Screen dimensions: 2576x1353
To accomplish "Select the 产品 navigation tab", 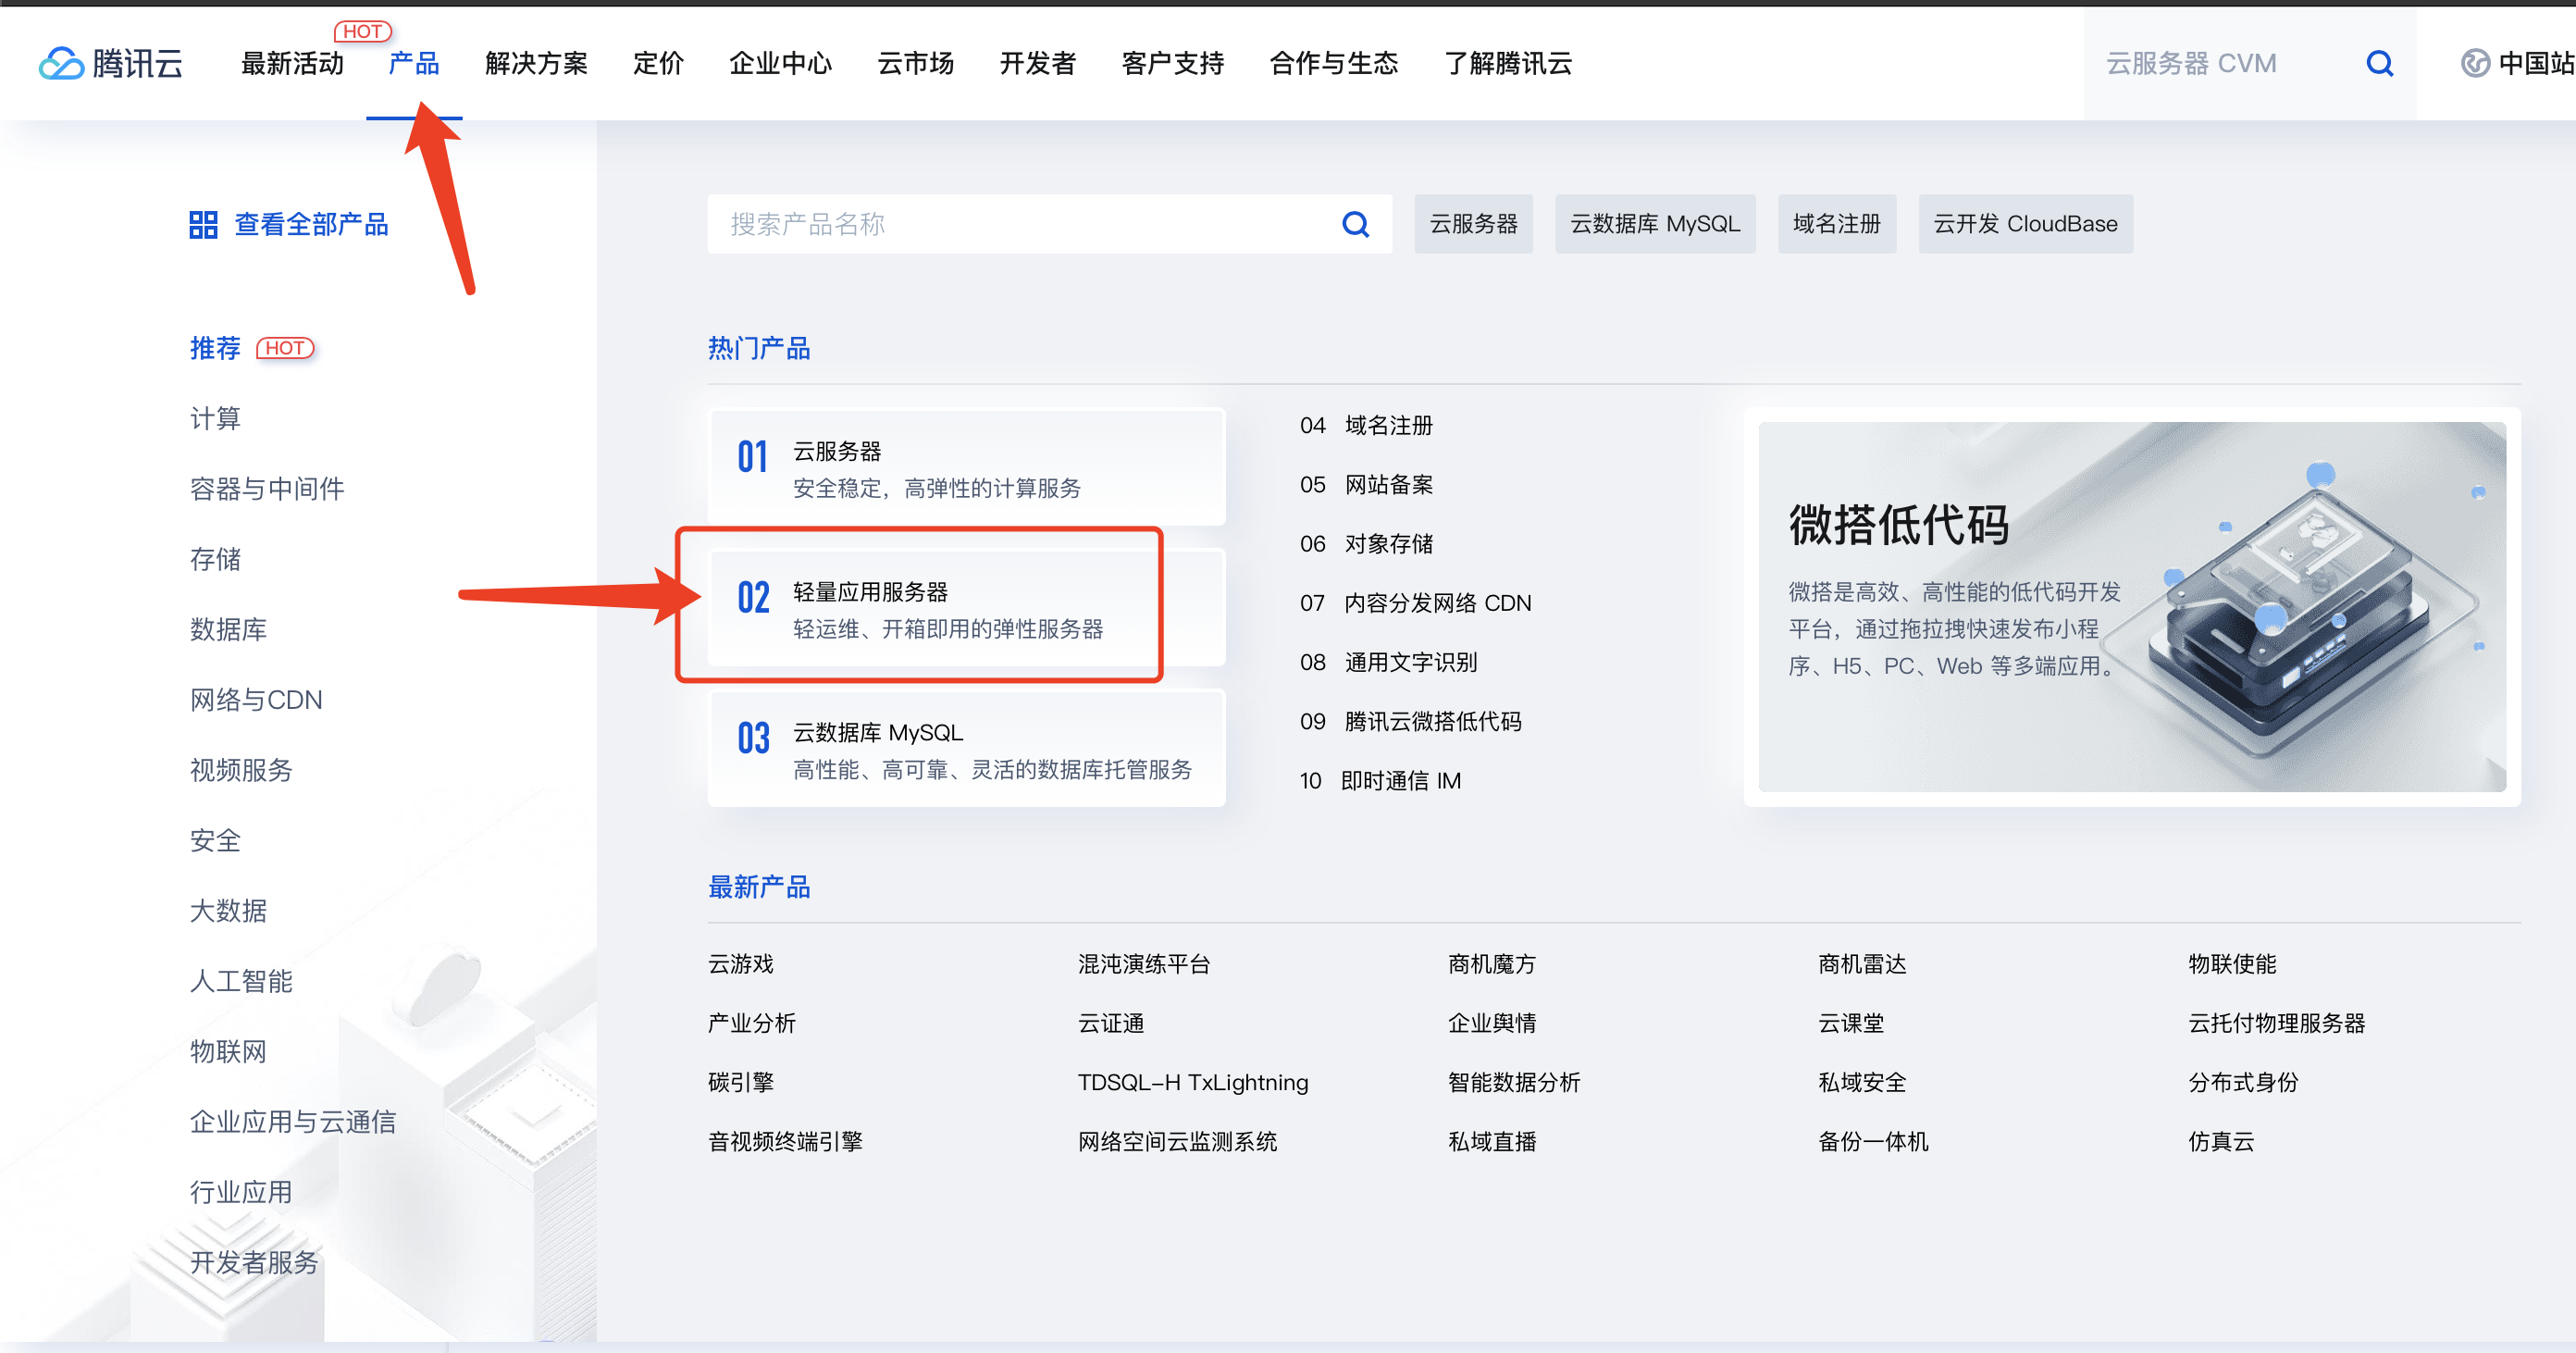I will (x=414, y=64).
